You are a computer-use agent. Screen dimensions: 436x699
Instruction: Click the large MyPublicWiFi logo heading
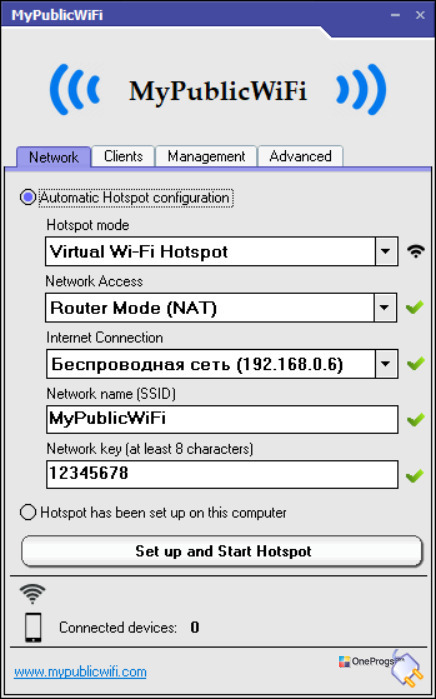[218, 91]
